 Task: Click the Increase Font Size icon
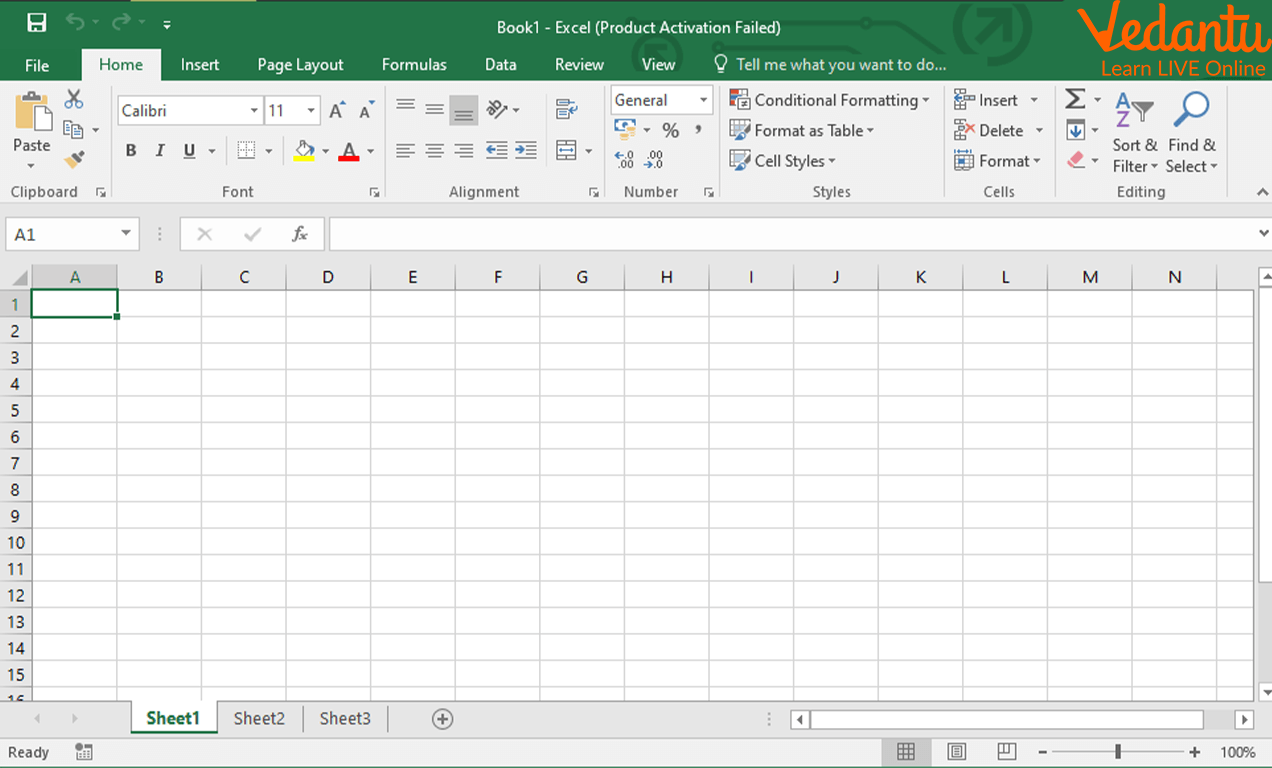(338, 111)
